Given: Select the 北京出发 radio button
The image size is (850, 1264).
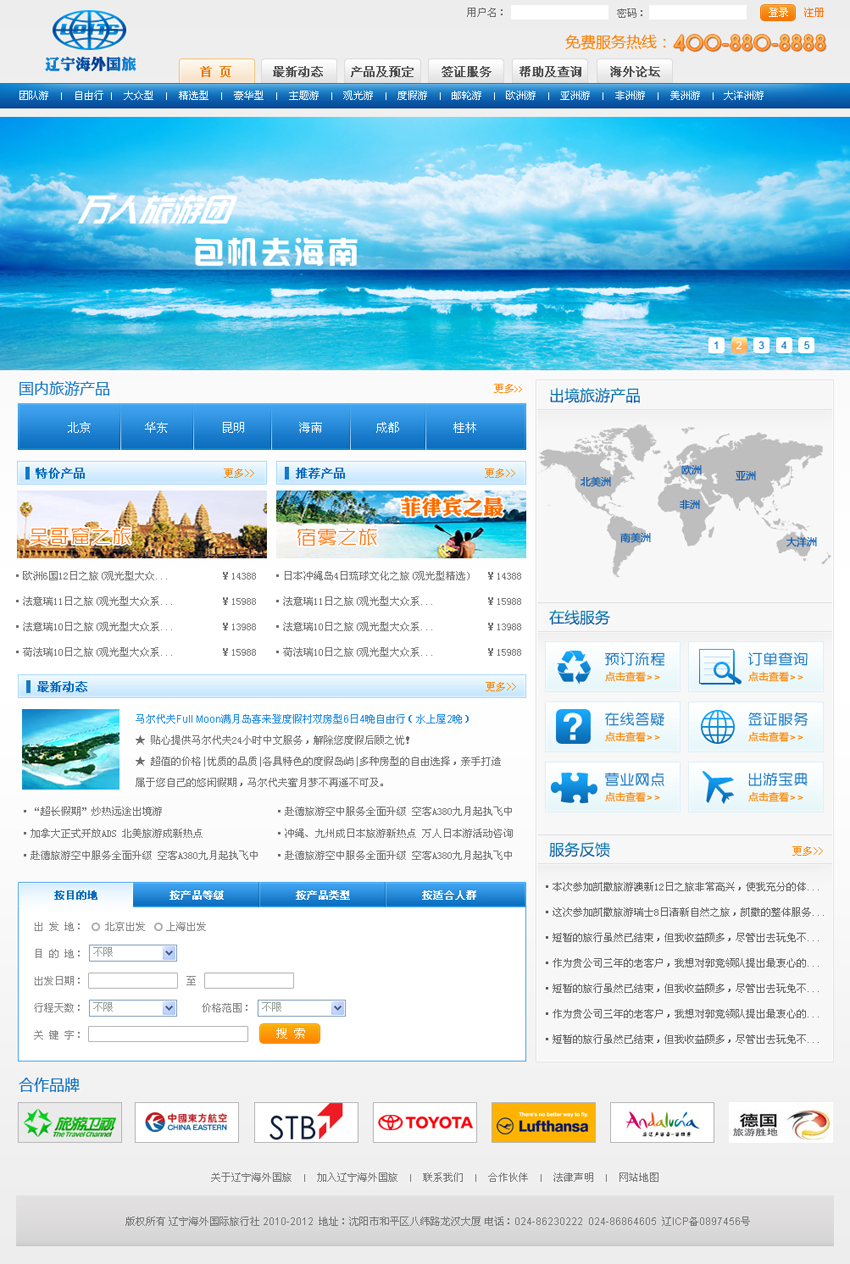Looking at the screenshot, I should click(96, 927).
